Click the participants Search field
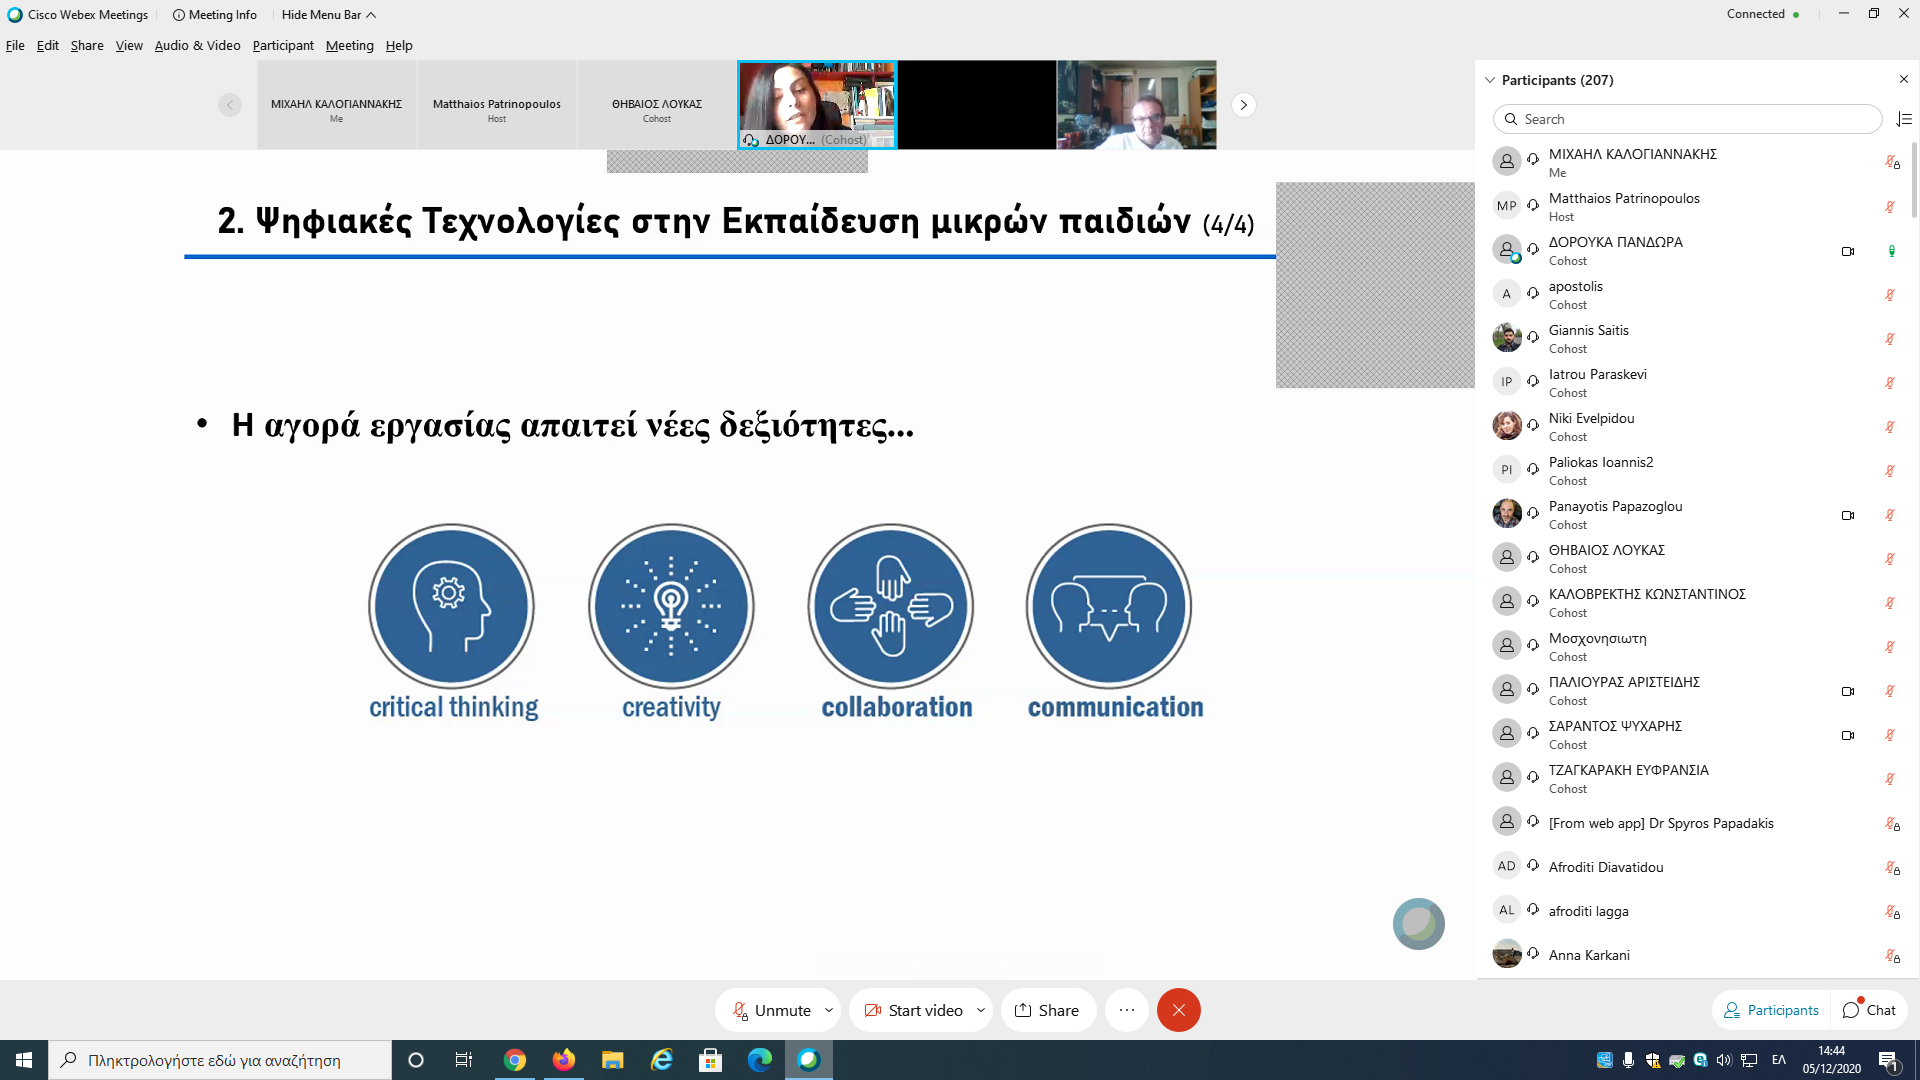1920x1080 pixels. pos(1690,119)
